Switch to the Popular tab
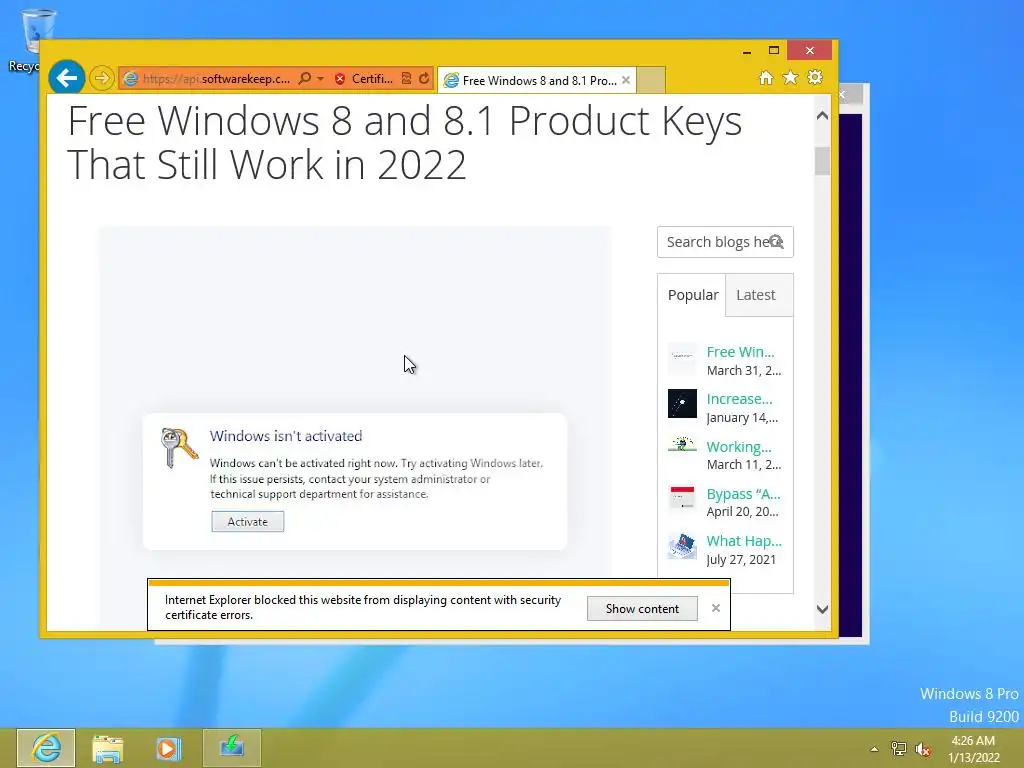This screenshot has width=1024, height=768. [692, 295]
